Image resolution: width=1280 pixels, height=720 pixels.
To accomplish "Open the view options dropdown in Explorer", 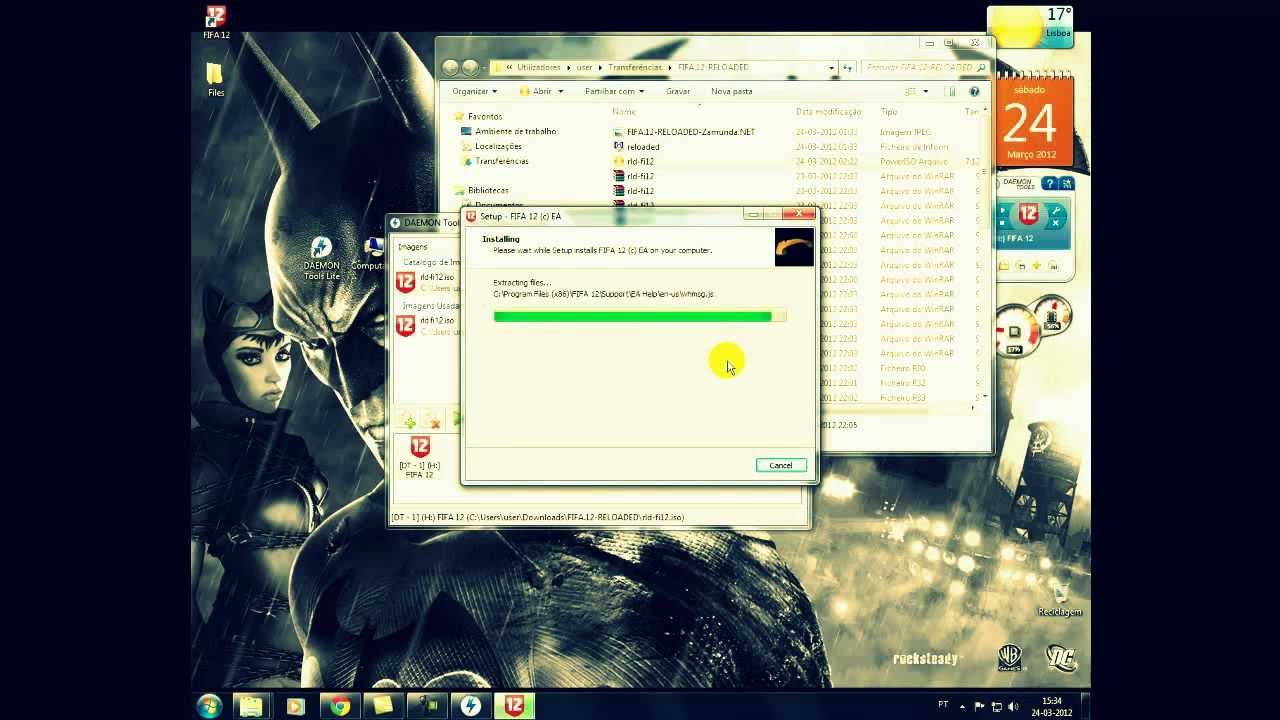I will point(926,91).
